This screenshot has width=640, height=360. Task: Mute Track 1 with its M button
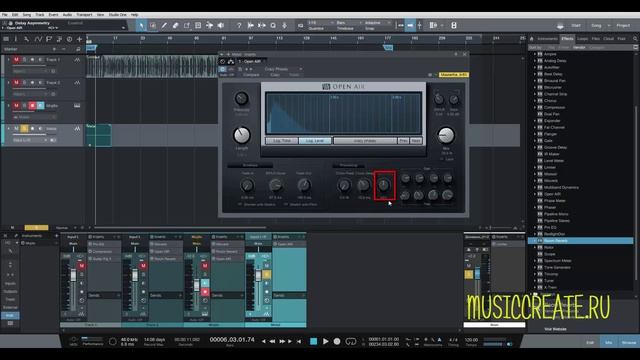pyautogui.click(x=16, y=60)
